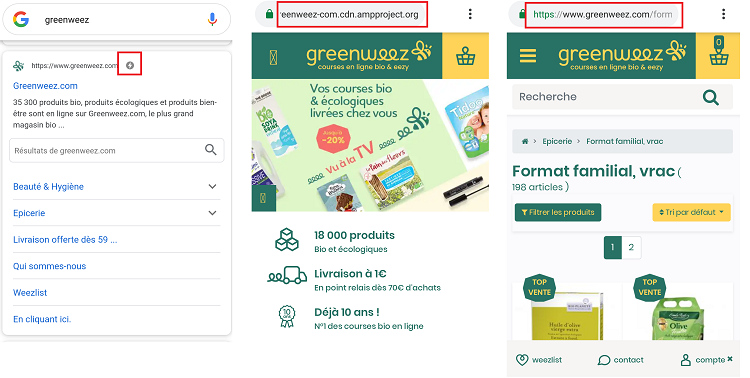Click 'Résultats de greenweez.com' search field
The image size is (750, 378).
click(117, 150)
